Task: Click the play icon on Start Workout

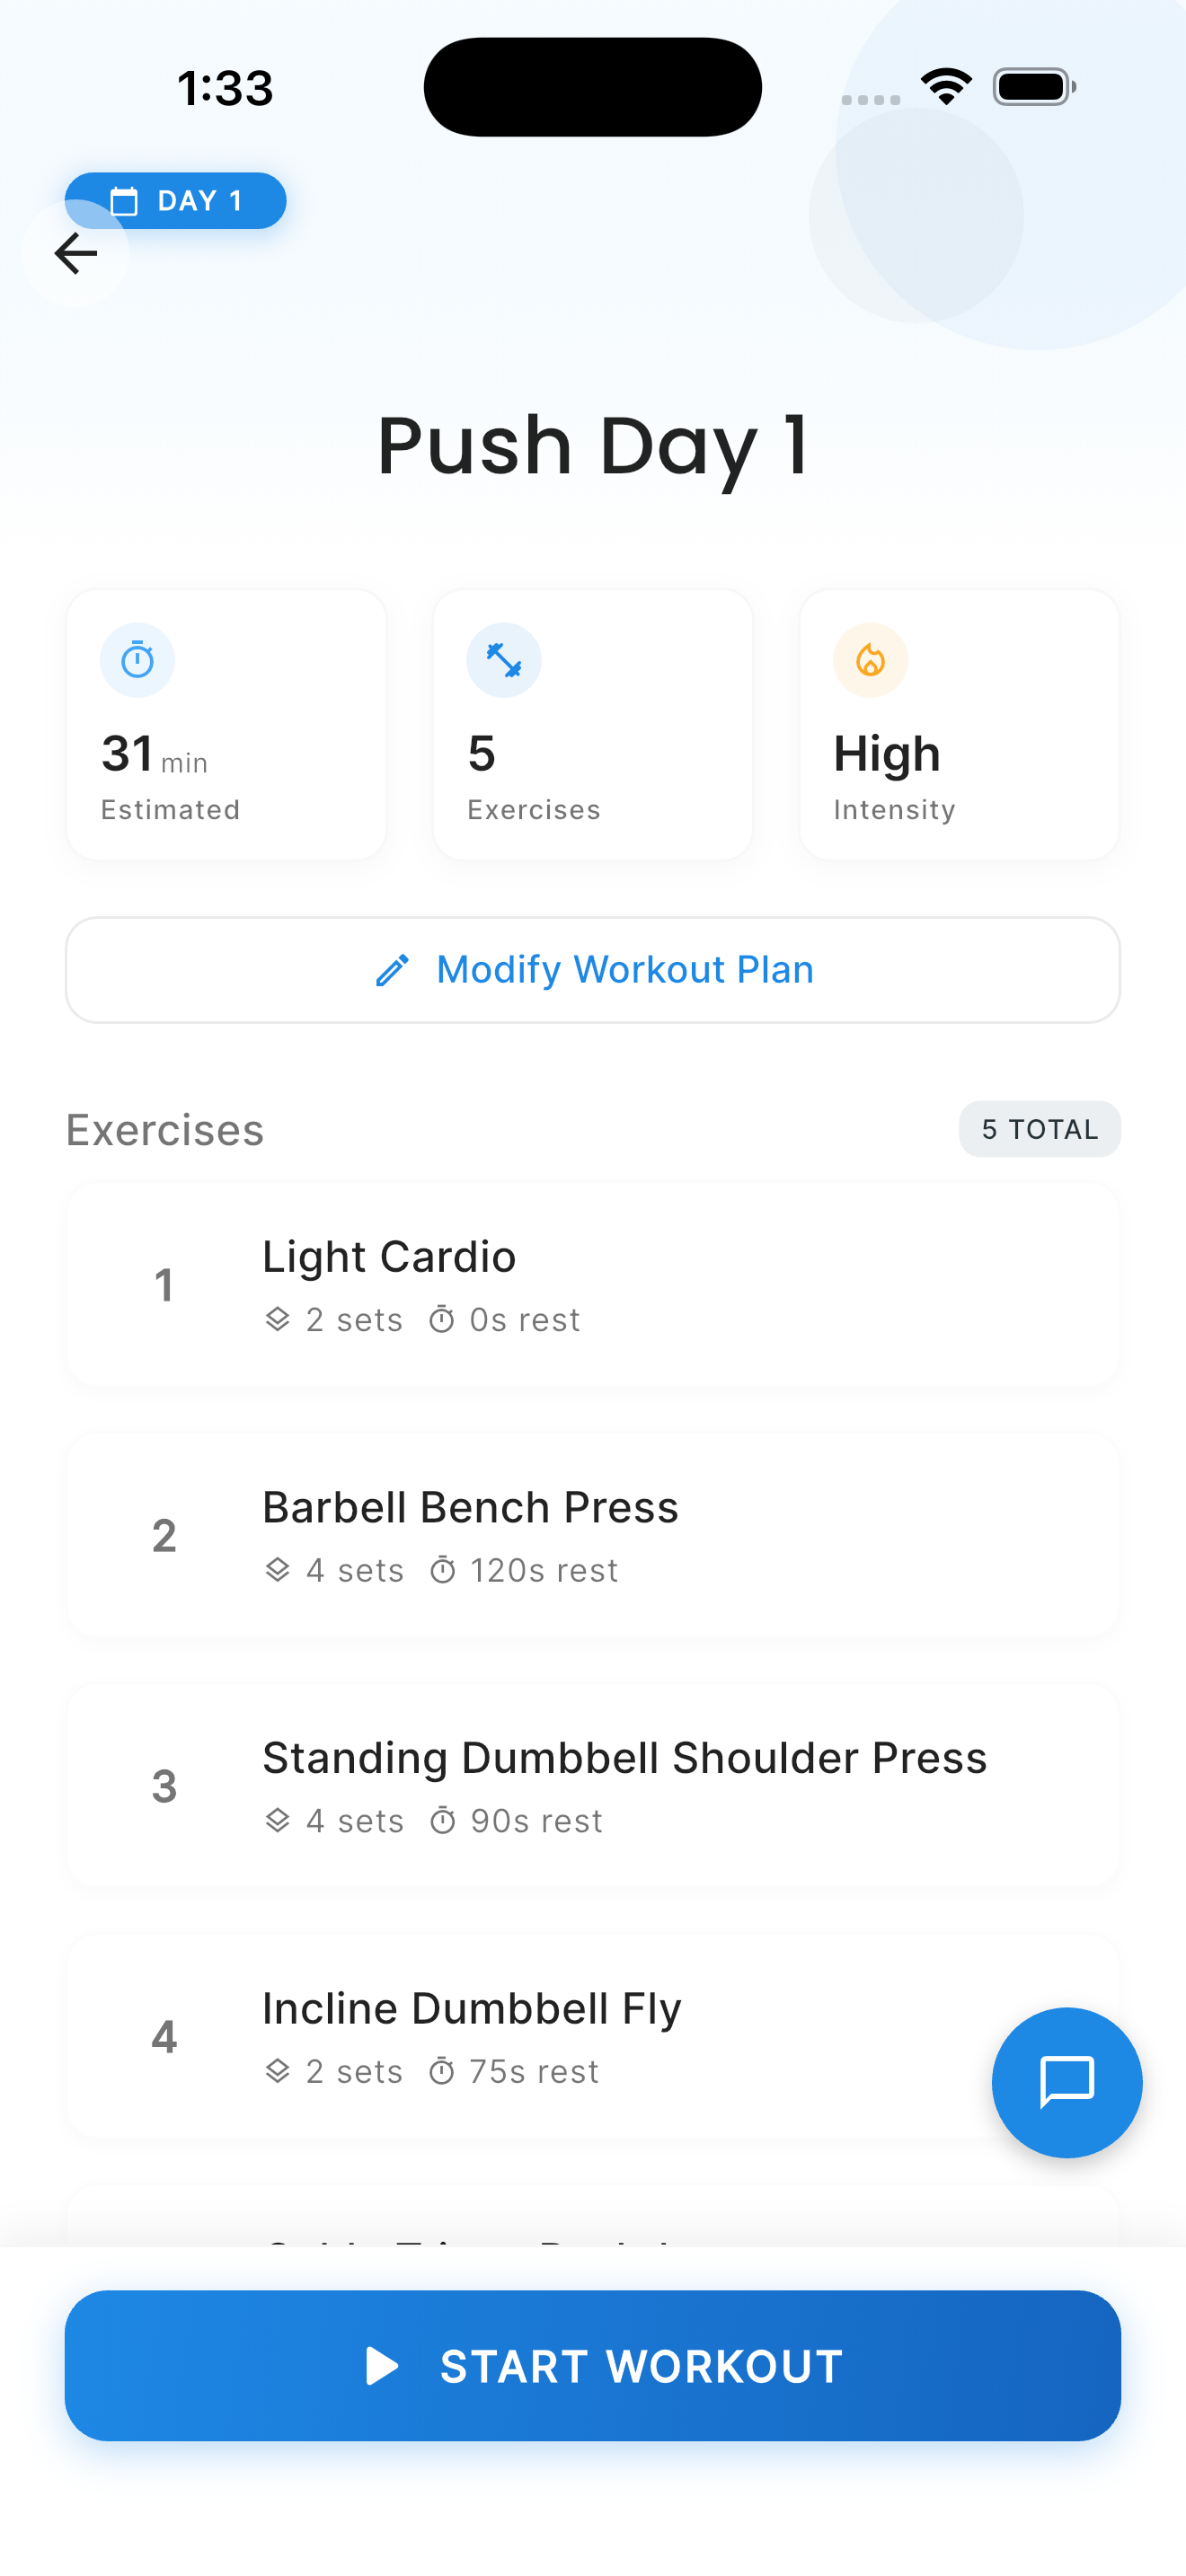Action: (x=383, y=2365)
